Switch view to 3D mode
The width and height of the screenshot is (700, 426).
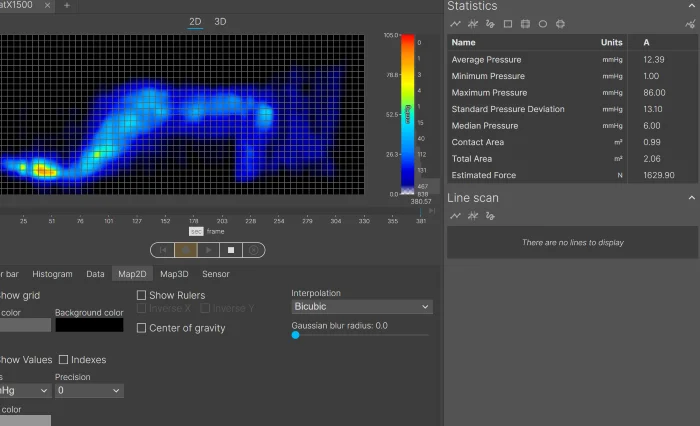220,21
